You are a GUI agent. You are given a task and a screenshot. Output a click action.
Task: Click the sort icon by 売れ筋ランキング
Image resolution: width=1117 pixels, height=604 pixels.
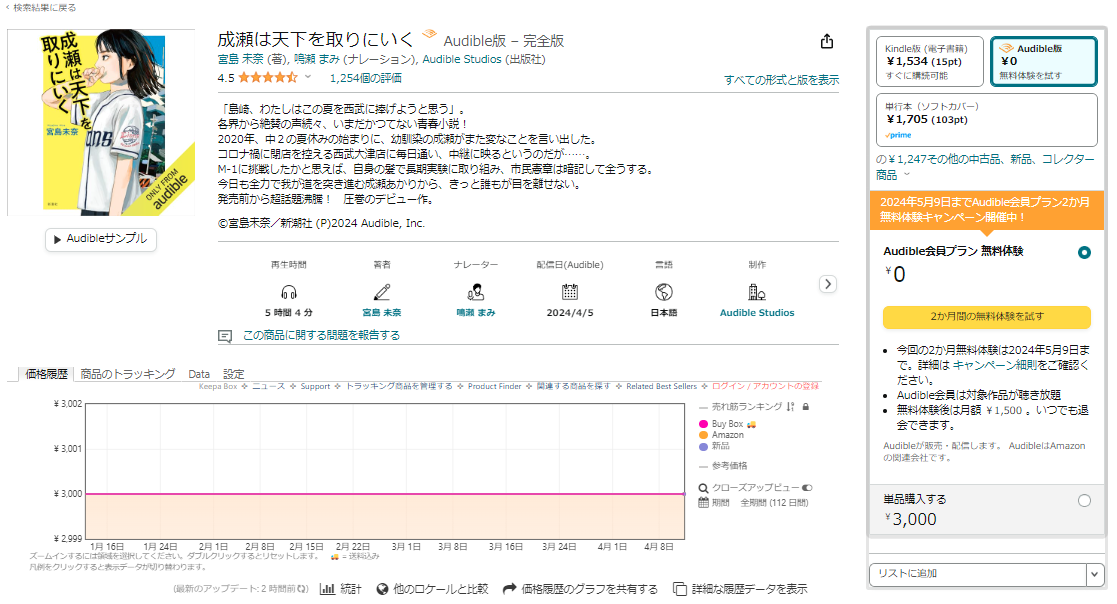(x=790, y=407)
